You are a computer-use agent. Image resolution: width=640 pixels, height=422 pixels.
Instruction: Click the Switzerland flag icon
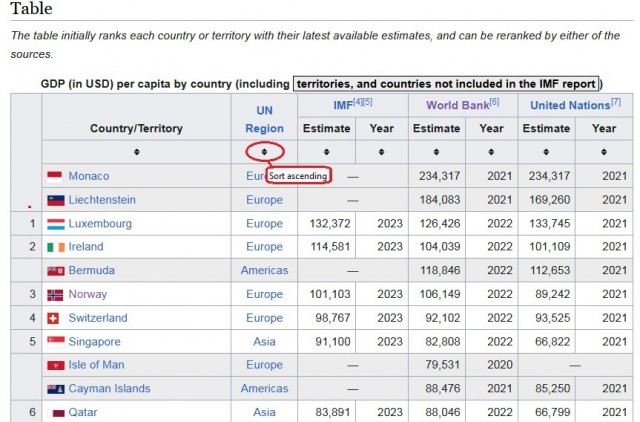click(x=53, y=318)
